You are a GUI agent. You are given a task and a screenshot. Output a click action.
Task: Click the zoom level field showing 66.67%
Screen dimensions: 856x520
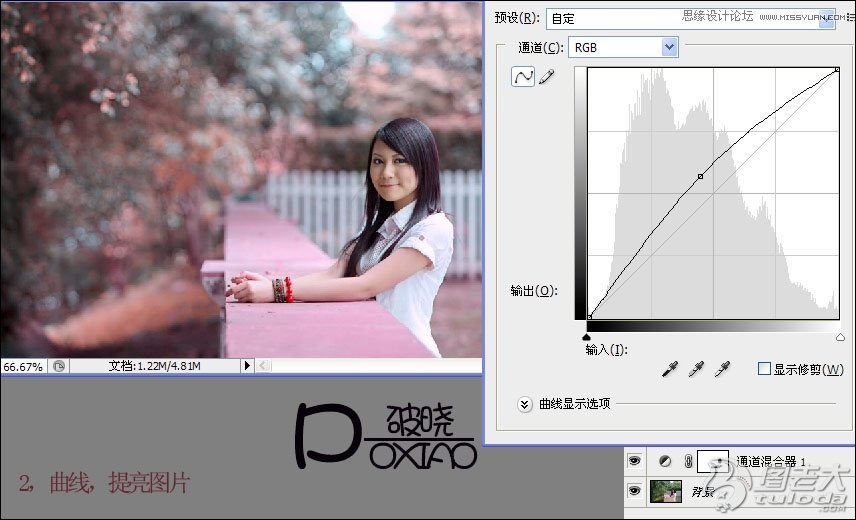click(x=23, y=367)
